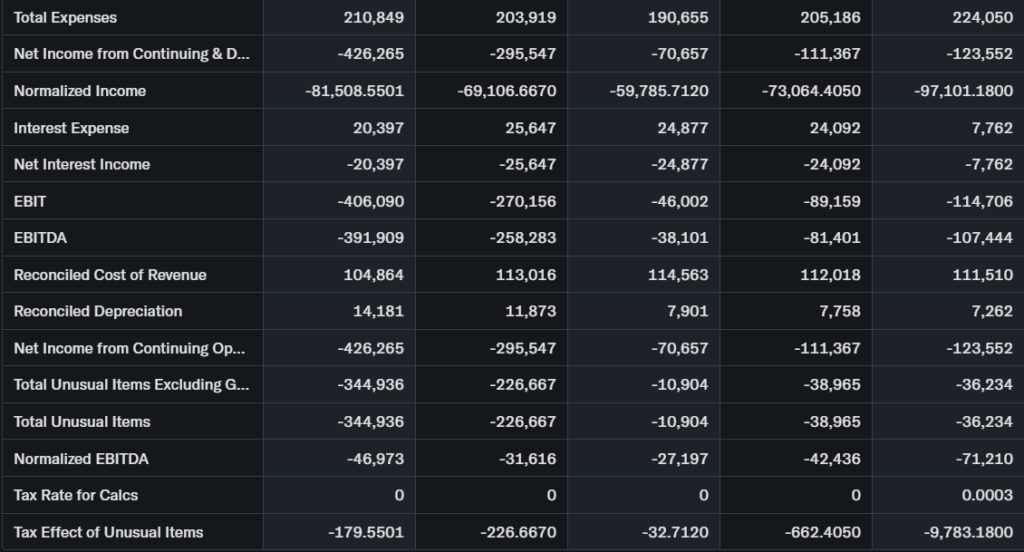Click the Total Unusual Items row label
1024x552 pixels.
click(82, 422)
